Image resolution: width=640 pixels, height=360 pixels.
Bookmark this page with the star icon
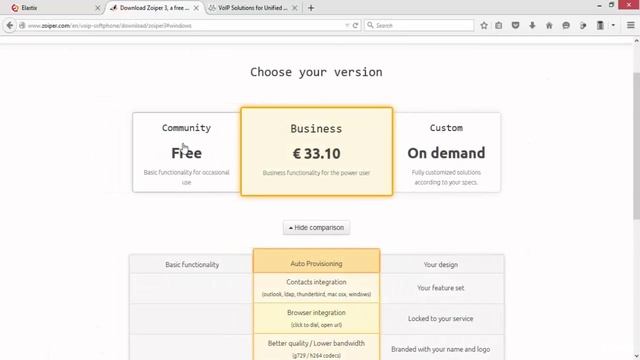pyautogui.click(x=484, y=25)
